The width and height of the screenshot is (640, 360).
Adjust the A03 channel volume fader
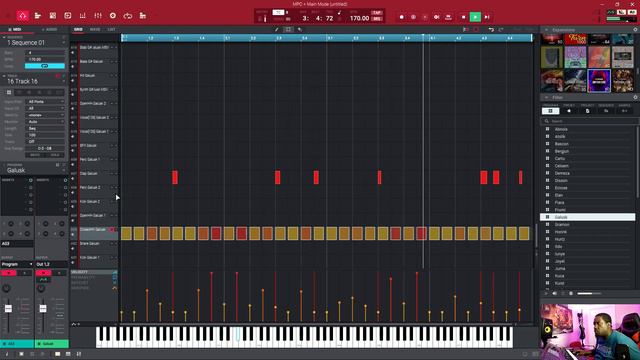click(8, 309)
